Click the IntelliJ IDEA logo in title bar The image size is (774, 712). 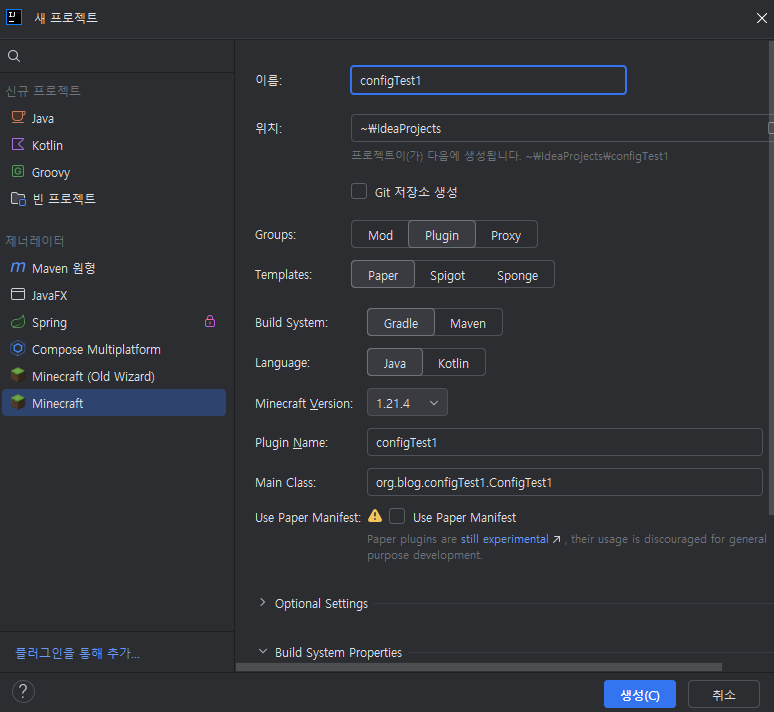(14, 17)
